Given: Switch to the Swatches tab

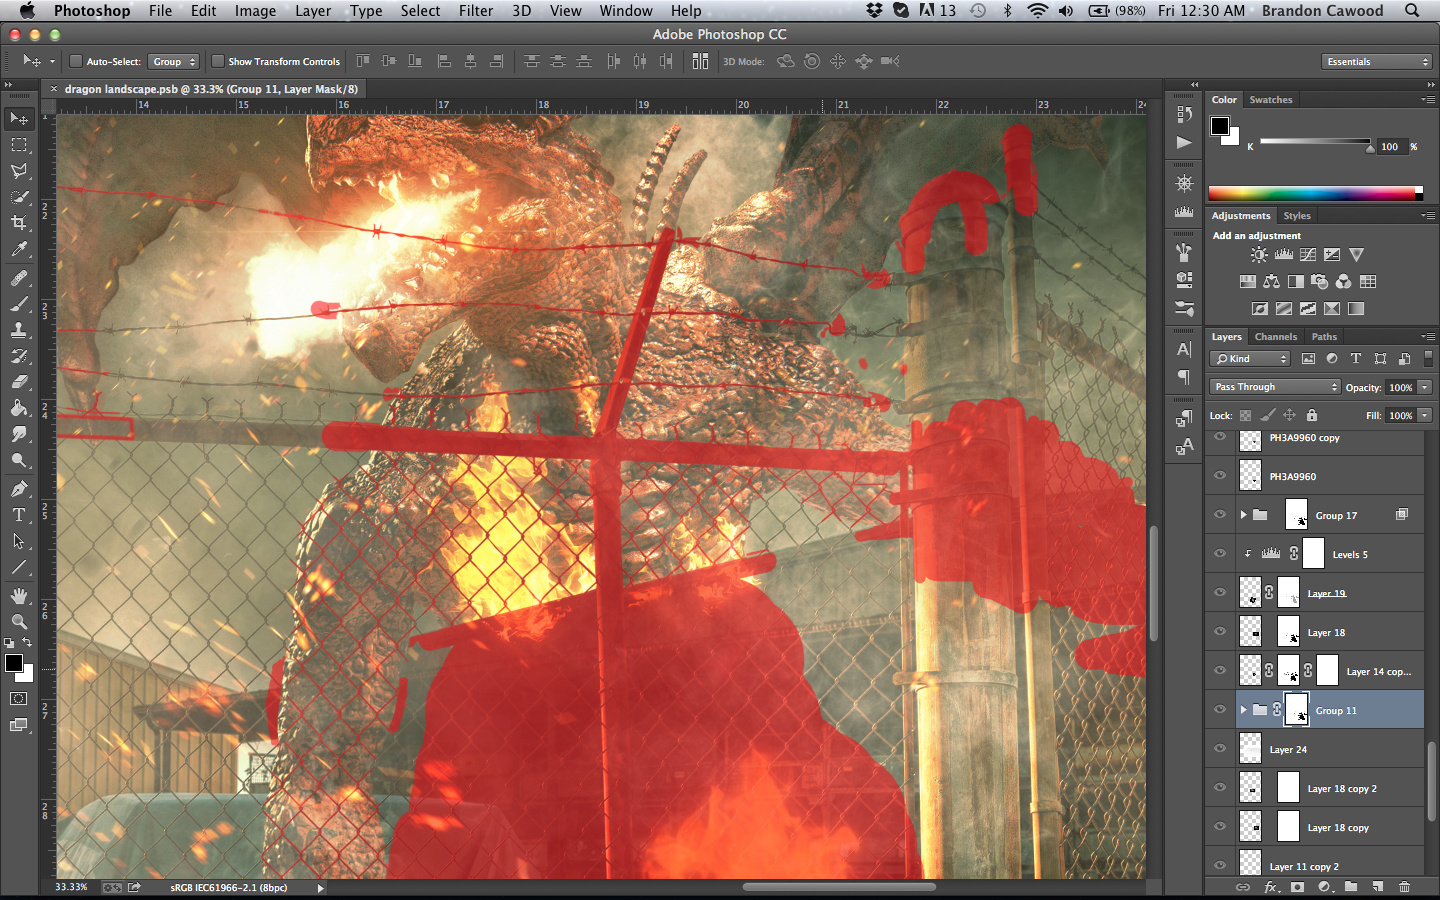Looking at the screenshot, I should pos(1271,100).
